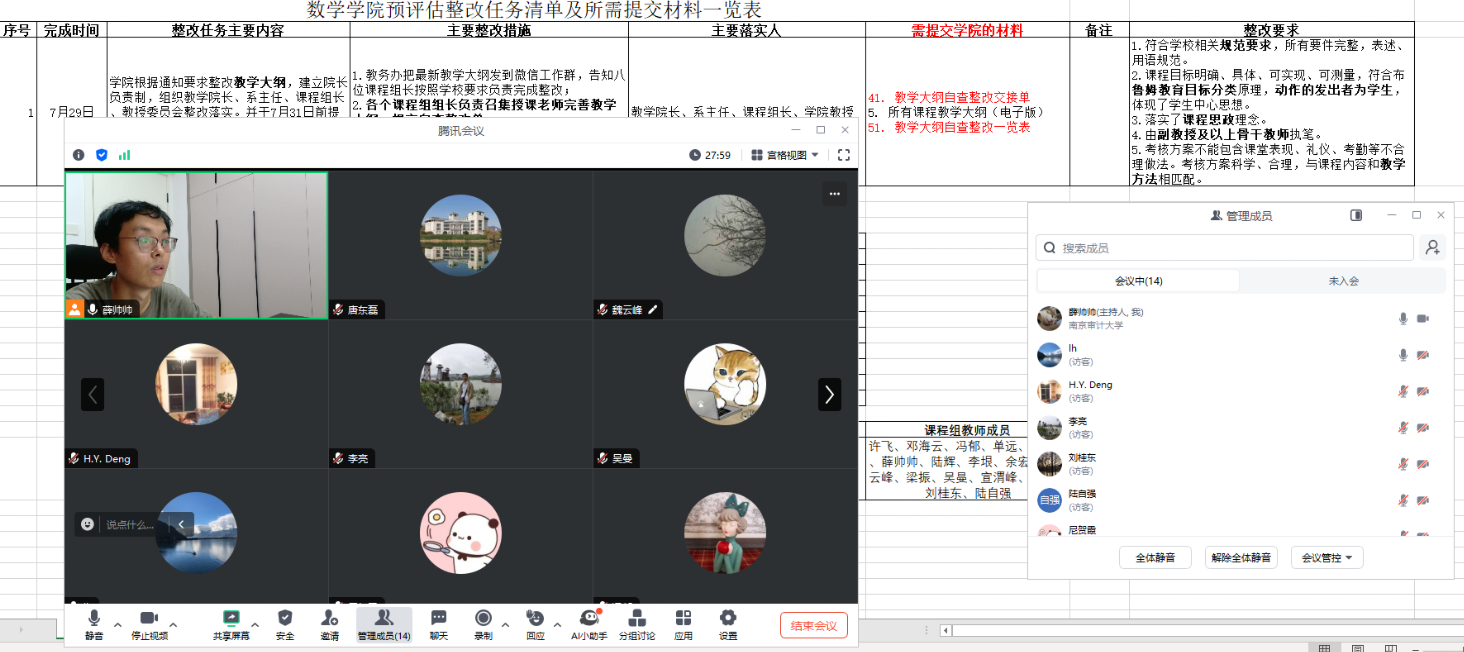Open the 聊天 chat panel

(x=438, y=619)
